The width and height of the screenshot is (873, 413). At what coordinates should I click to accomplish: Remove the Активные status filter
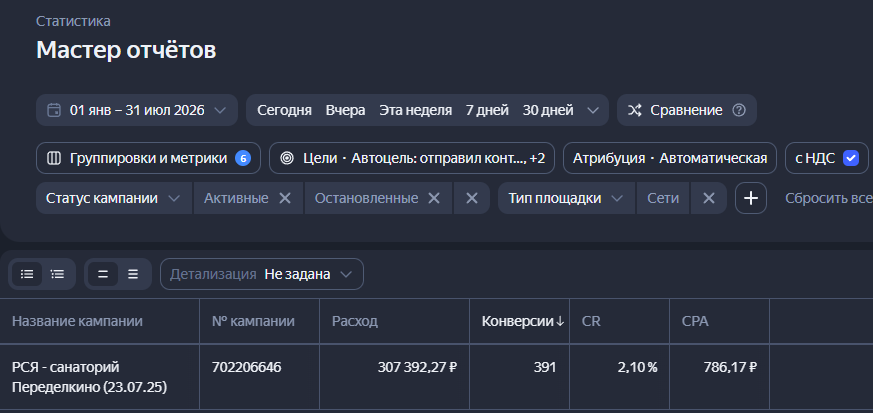click(x=285, y=198)
